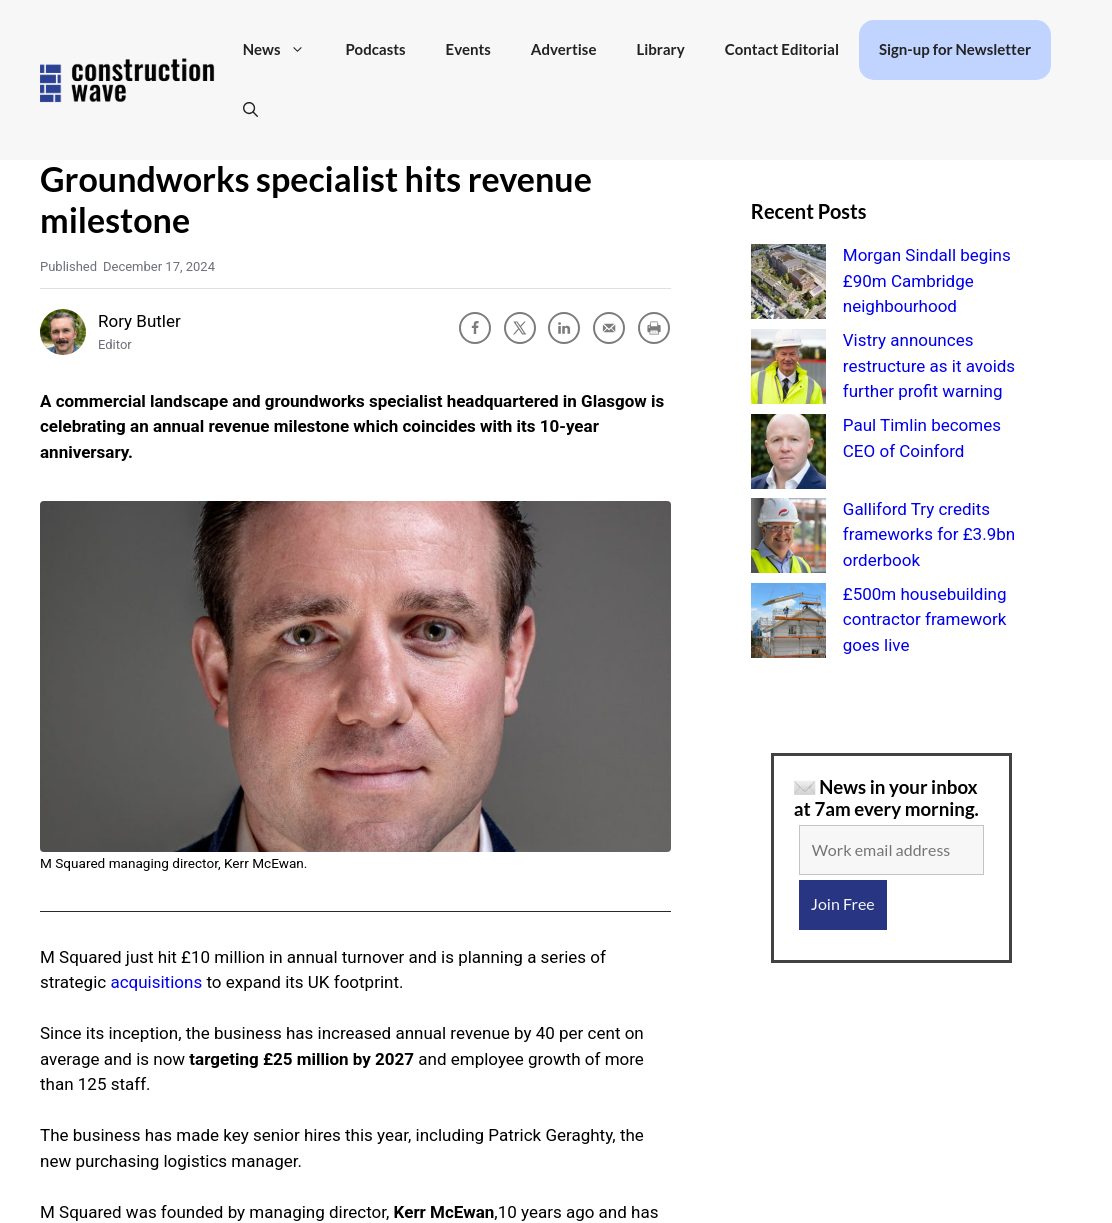Share article via LinkedIn icon

[564, 328]
